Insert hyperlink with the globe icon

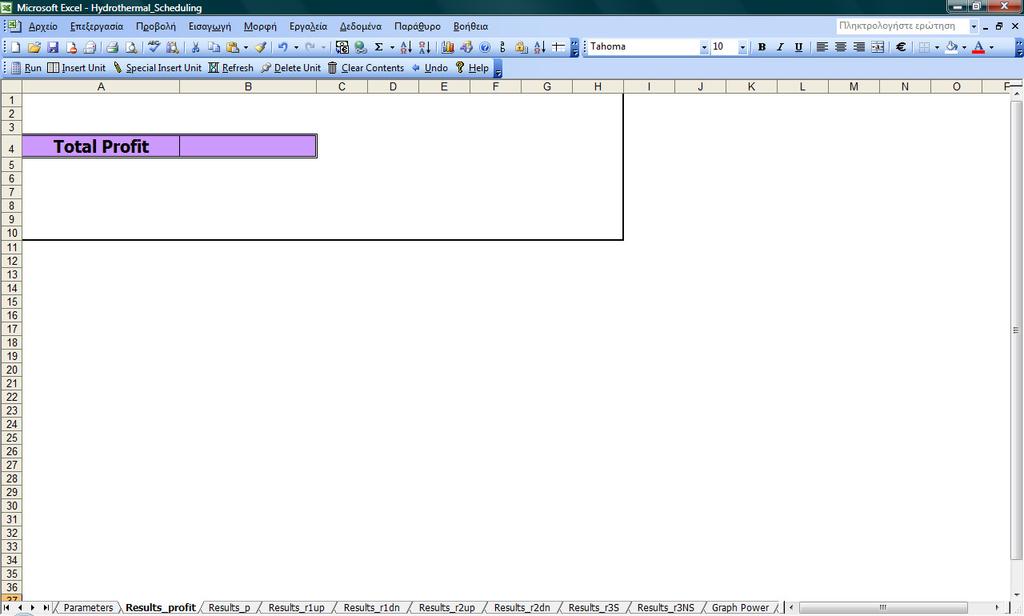click(360, 47)
